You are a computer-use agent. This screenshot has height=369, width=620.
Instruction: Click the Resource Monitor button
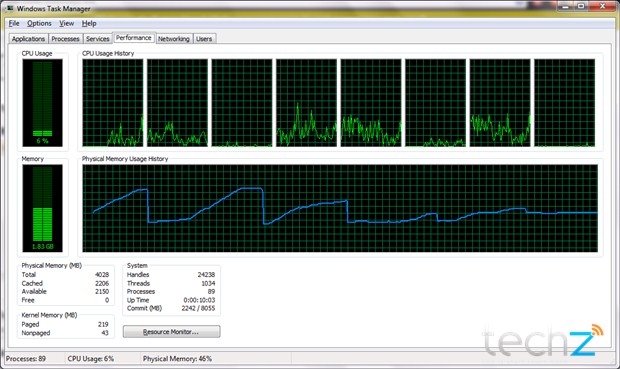[172, 331]
